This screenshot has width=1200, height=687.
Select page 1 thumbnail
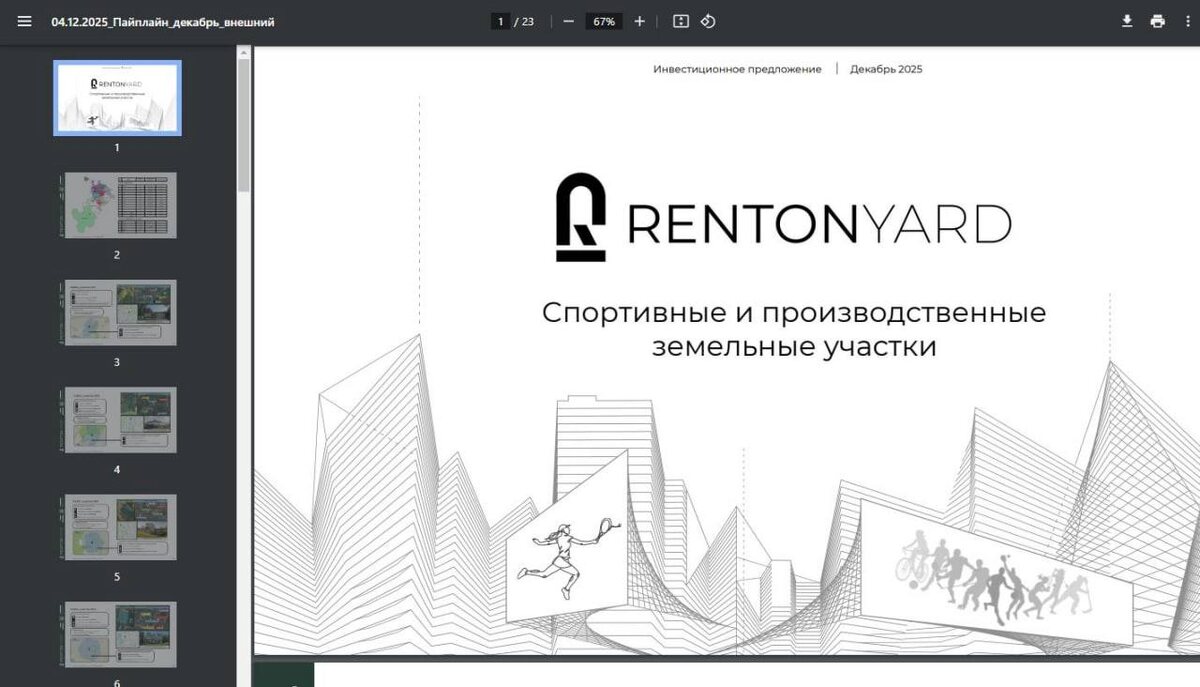(117, 98)
